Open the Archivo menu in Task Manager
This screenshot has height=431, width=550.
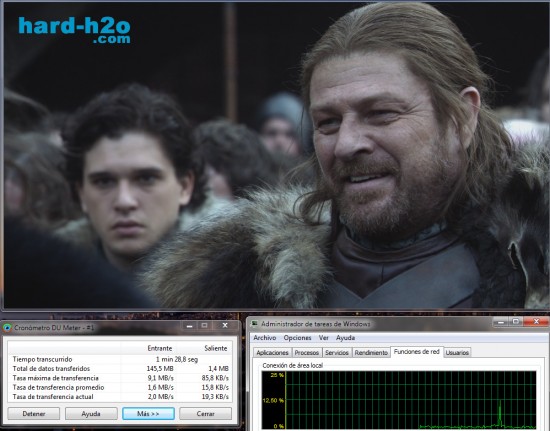coord(264,338)
